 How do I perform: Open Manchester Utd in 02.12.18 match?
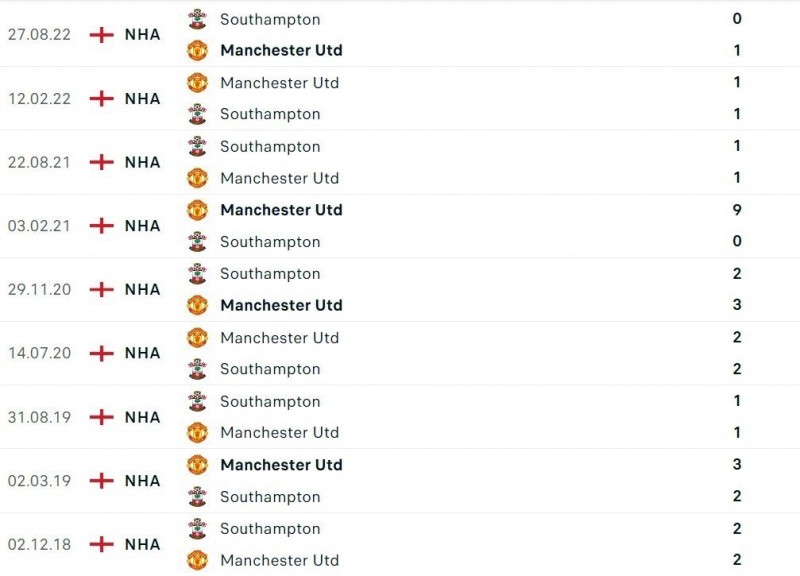[279, 560]
